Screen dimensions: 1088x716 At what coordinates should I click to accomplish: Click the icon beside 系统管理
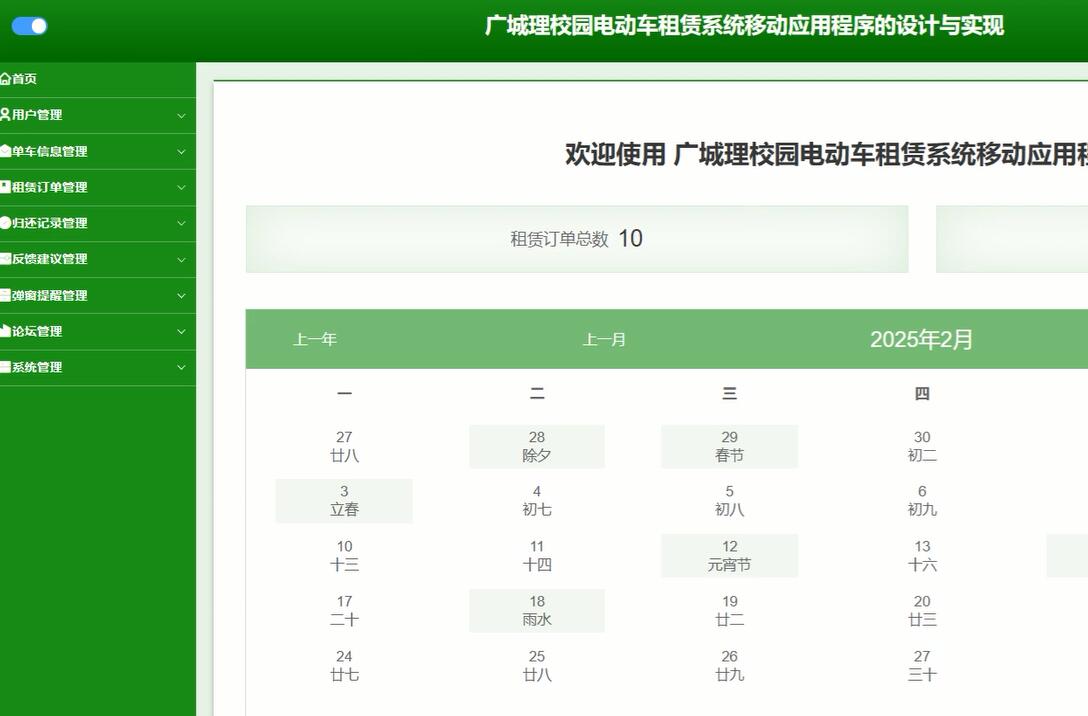[x=6, y=367]
